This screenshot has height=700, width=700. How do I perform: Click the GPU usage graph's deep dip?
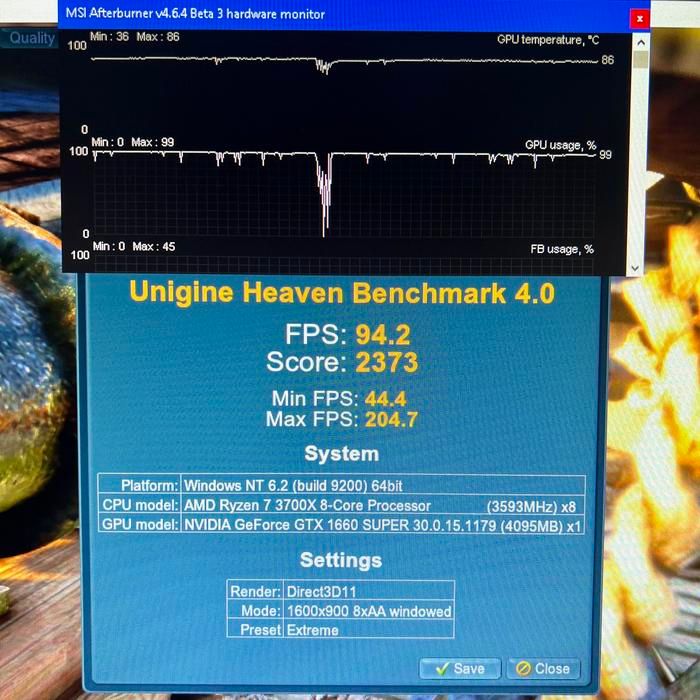[x=324, y=200]
